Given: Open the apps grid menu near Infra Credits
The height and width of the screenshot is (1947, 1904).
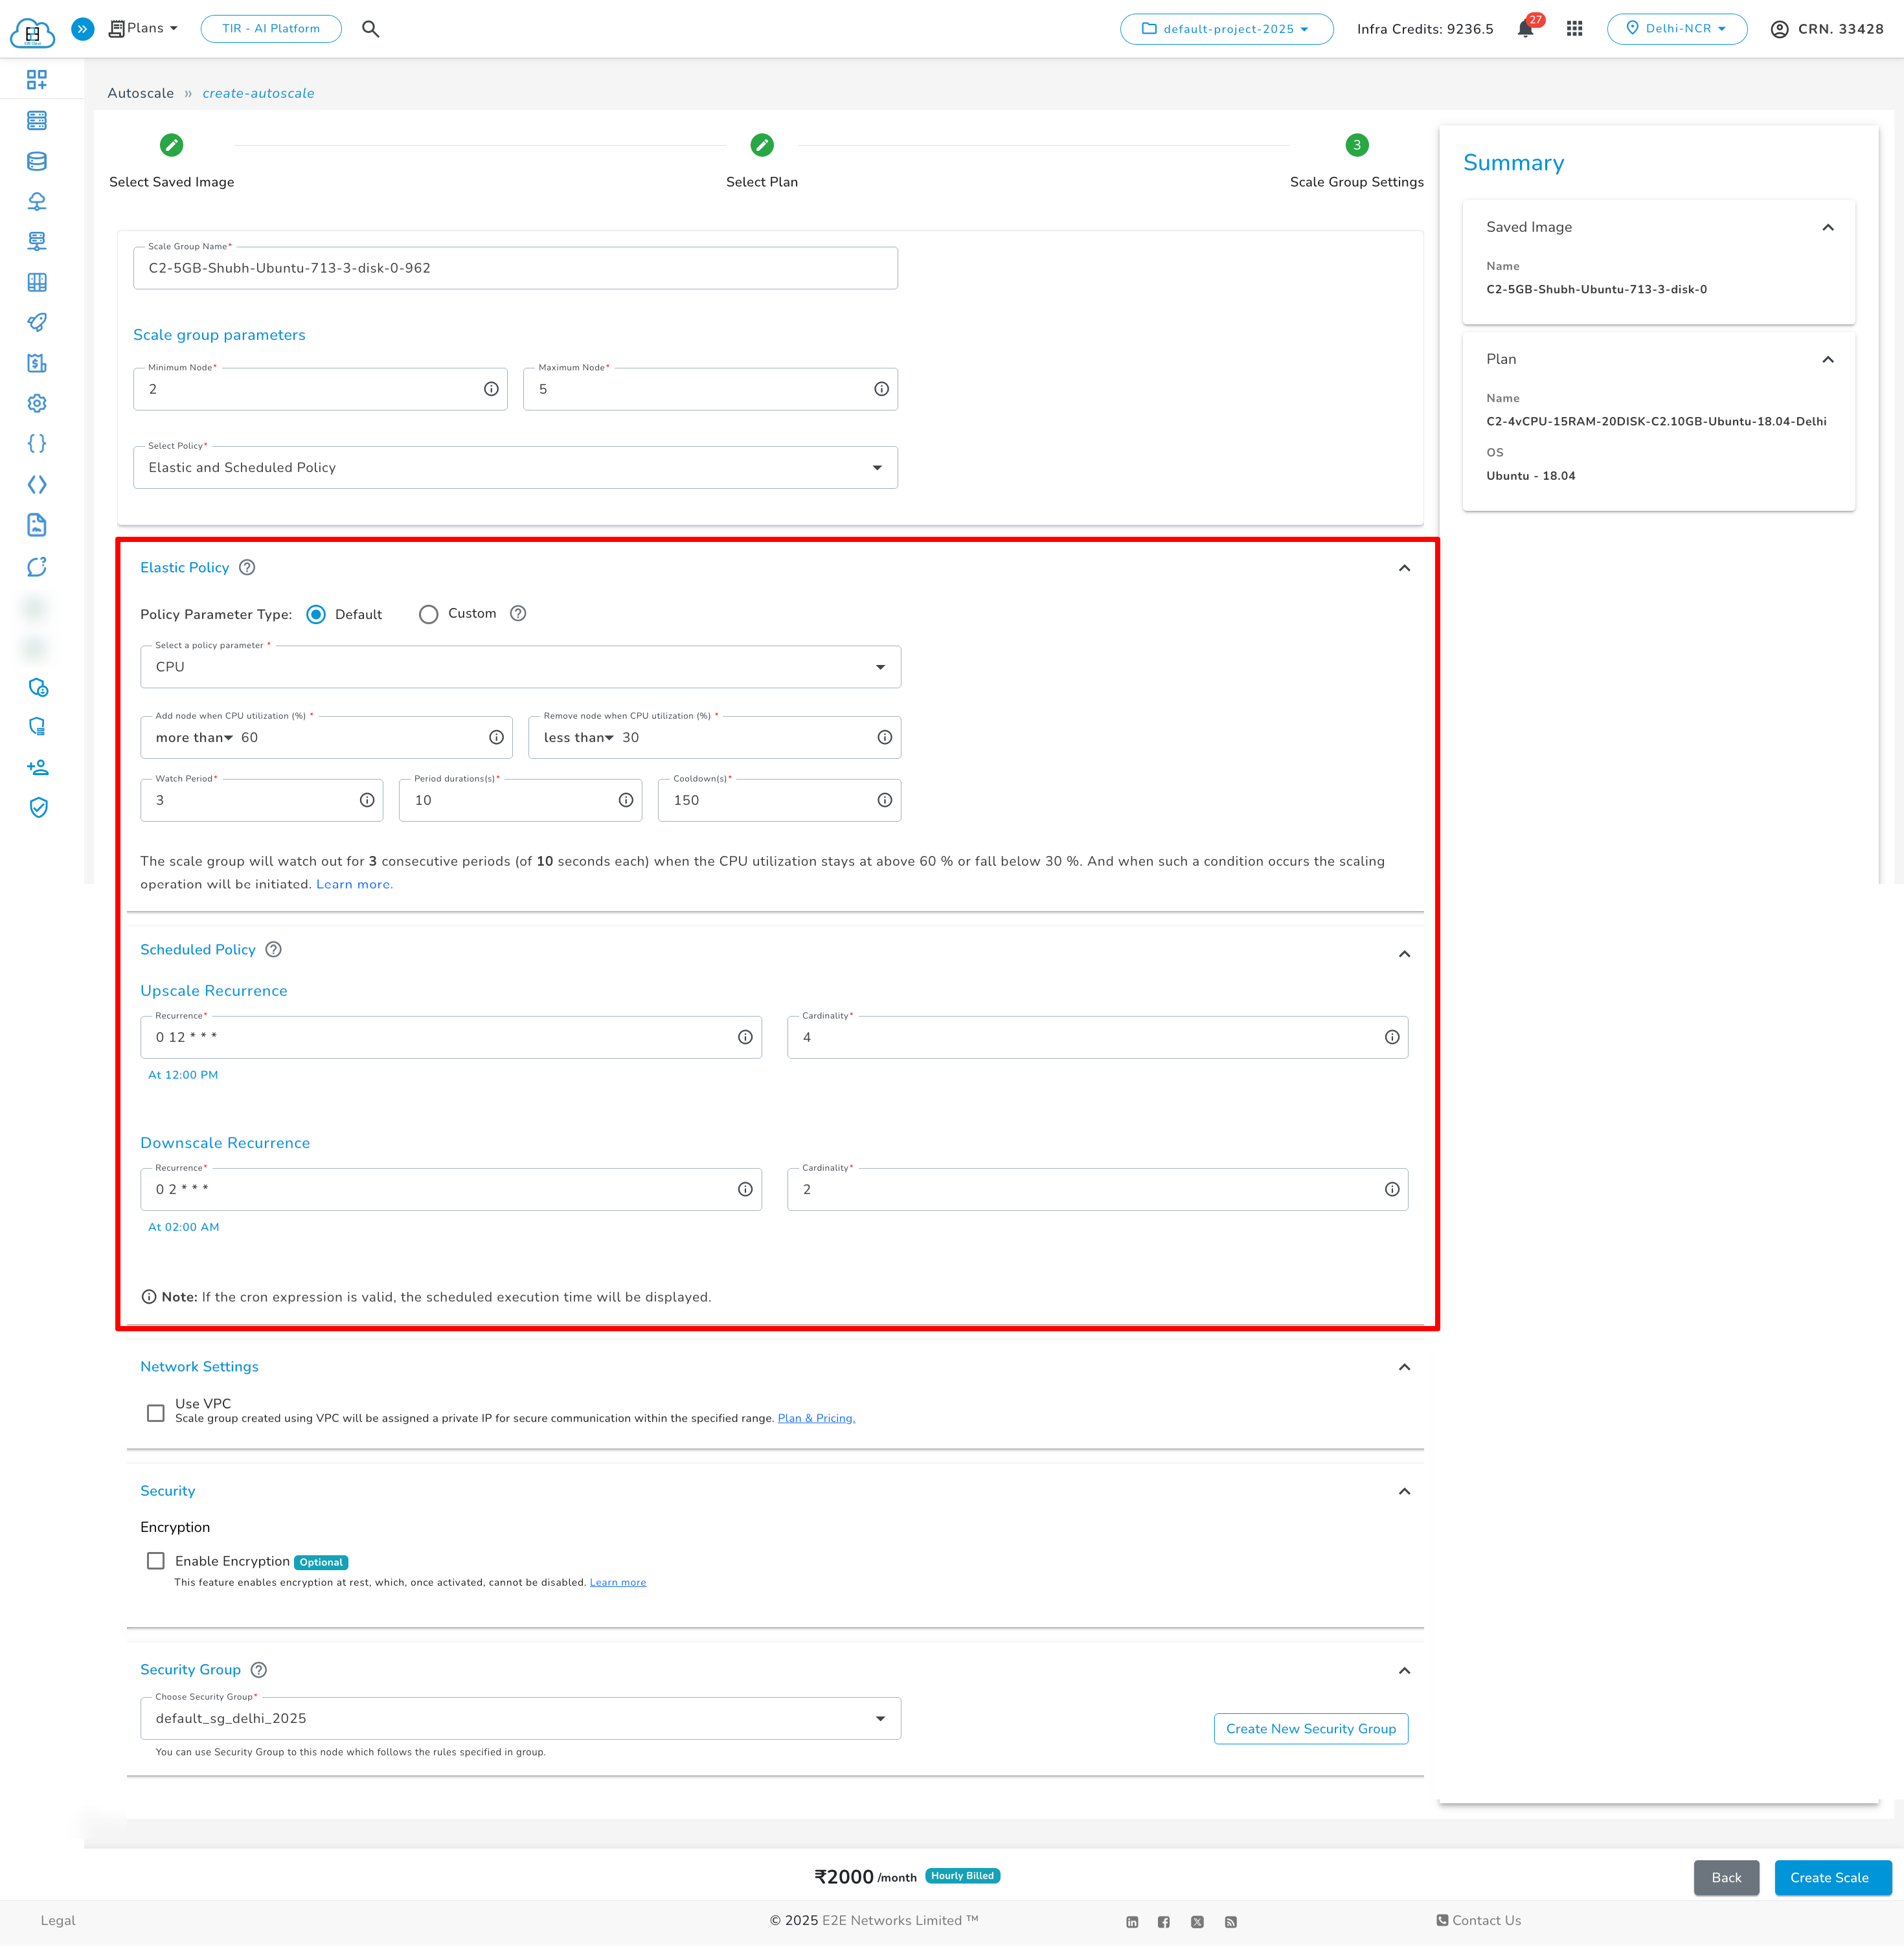Looking at the screenshot, I should click(x=1574, y=29).
